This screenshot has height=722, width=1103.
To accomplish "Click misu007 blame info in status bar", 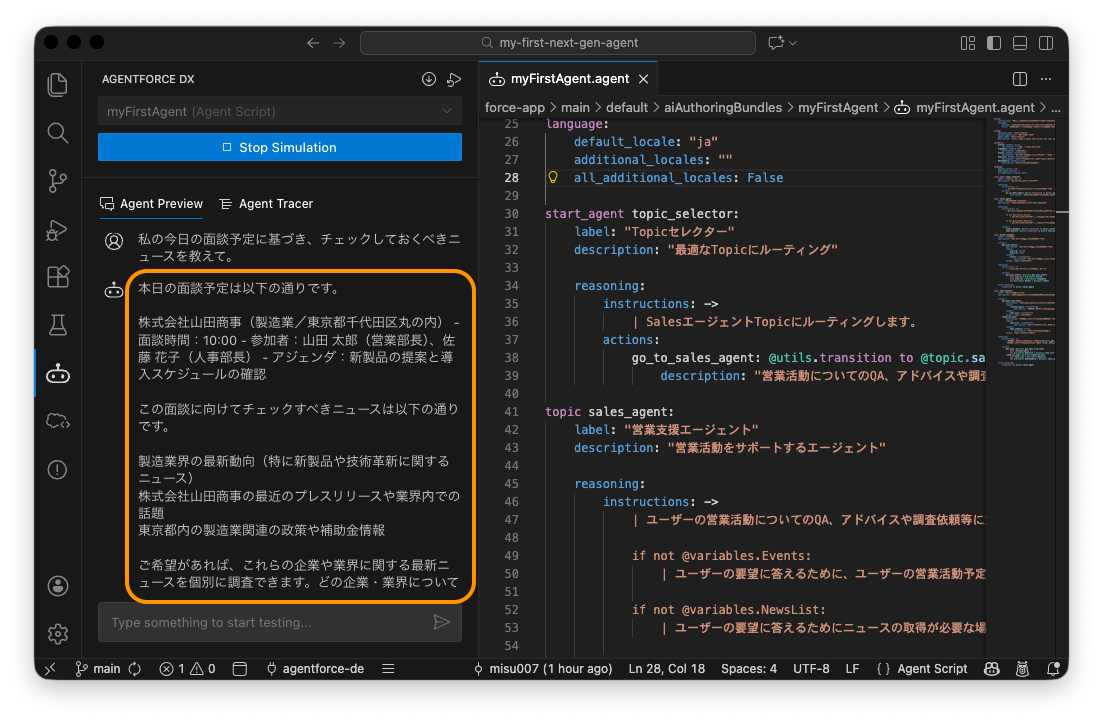I will tap(543, 669).
